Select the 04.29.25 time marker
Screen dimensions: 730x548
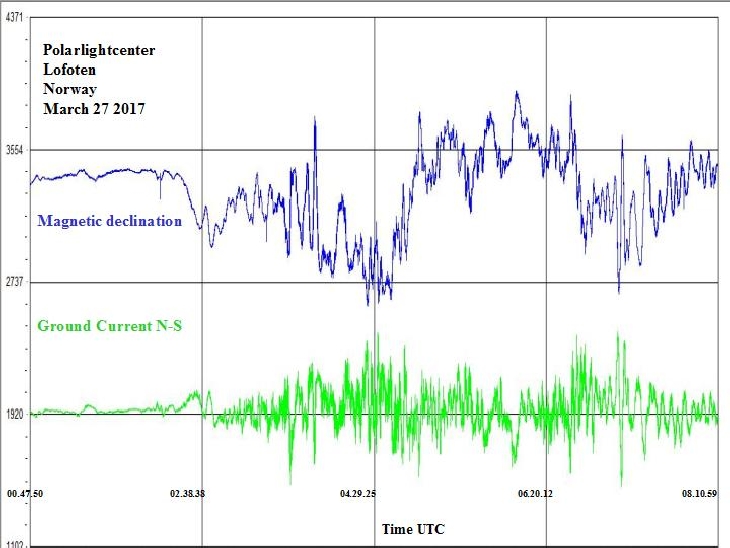point(358,493)
